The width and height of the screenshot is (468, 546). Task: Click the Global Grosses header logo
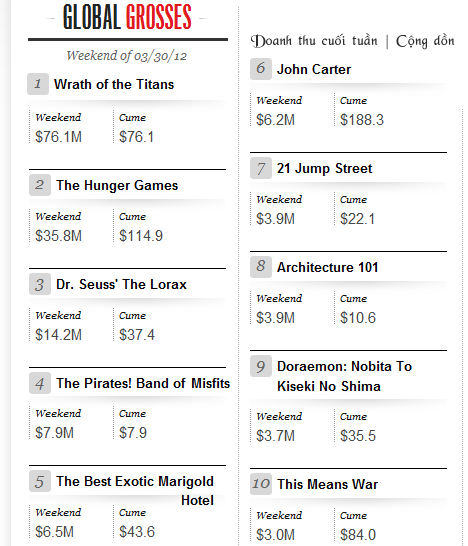(x=127, y=17)
